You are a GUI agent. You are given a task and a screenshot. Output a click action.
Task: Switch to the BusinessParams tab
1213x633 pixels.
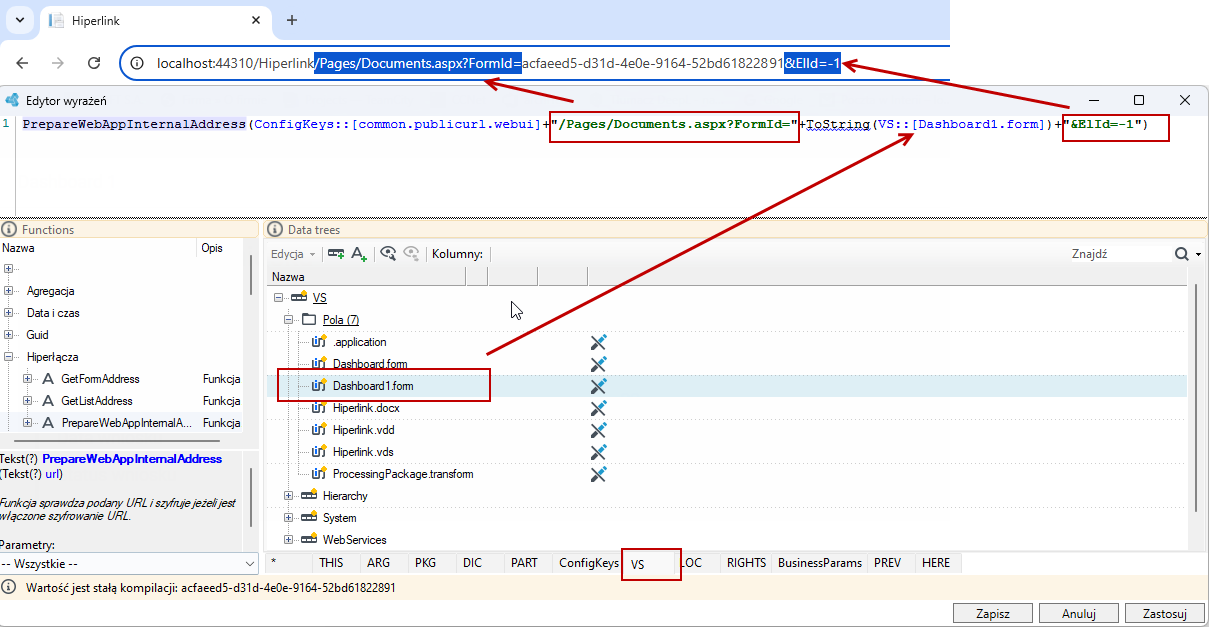820,563
